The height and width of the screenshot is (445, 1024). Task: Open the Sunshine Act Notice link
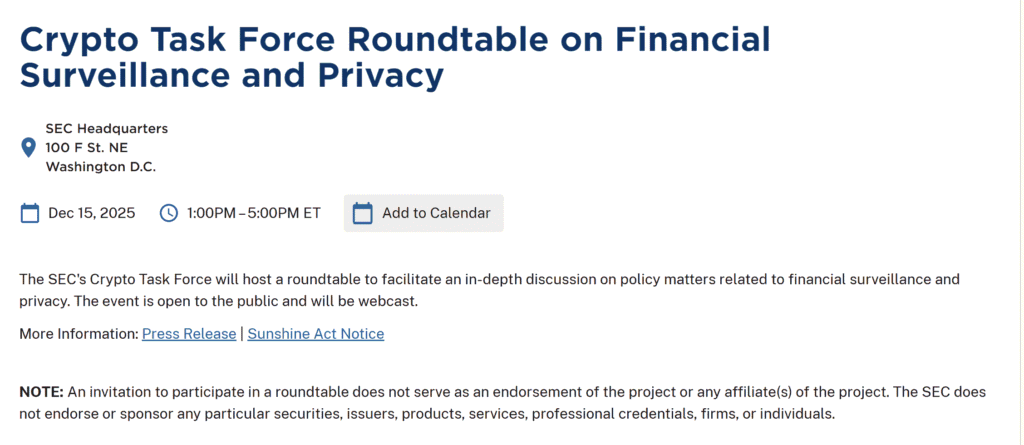tap(315, 334)
